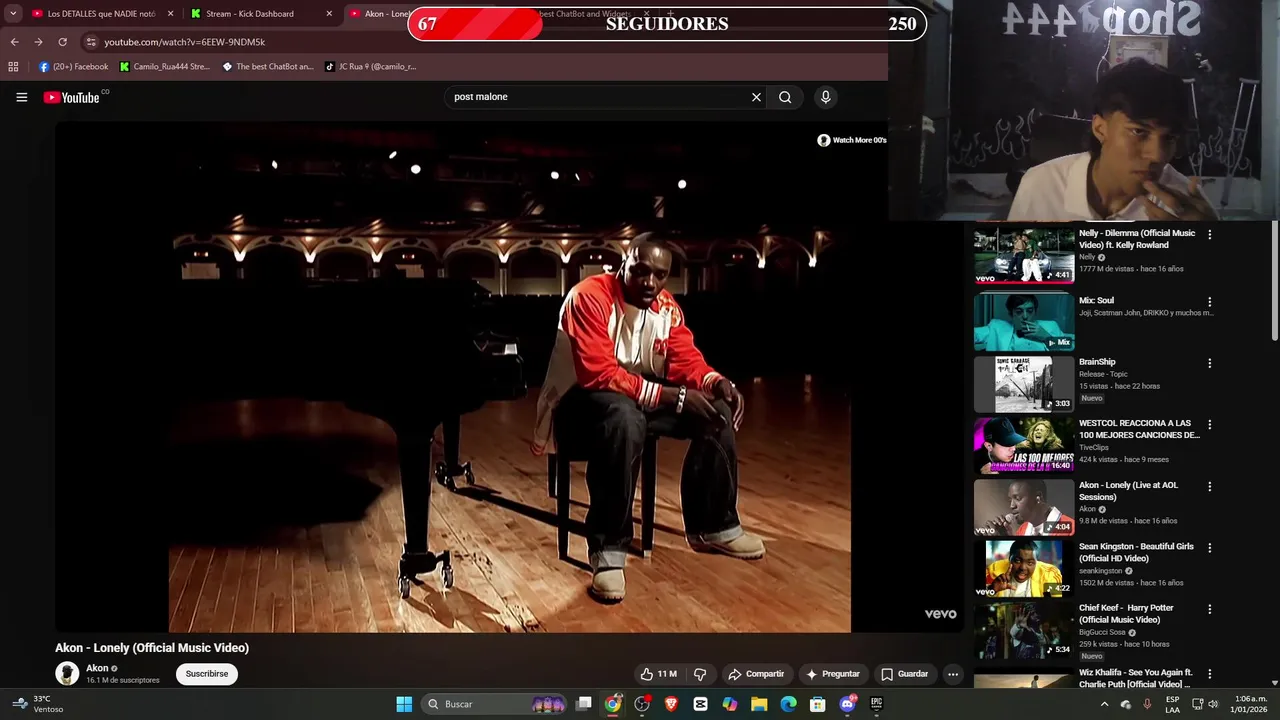
Task: Open Discord from taskbar
Action: 848,704
